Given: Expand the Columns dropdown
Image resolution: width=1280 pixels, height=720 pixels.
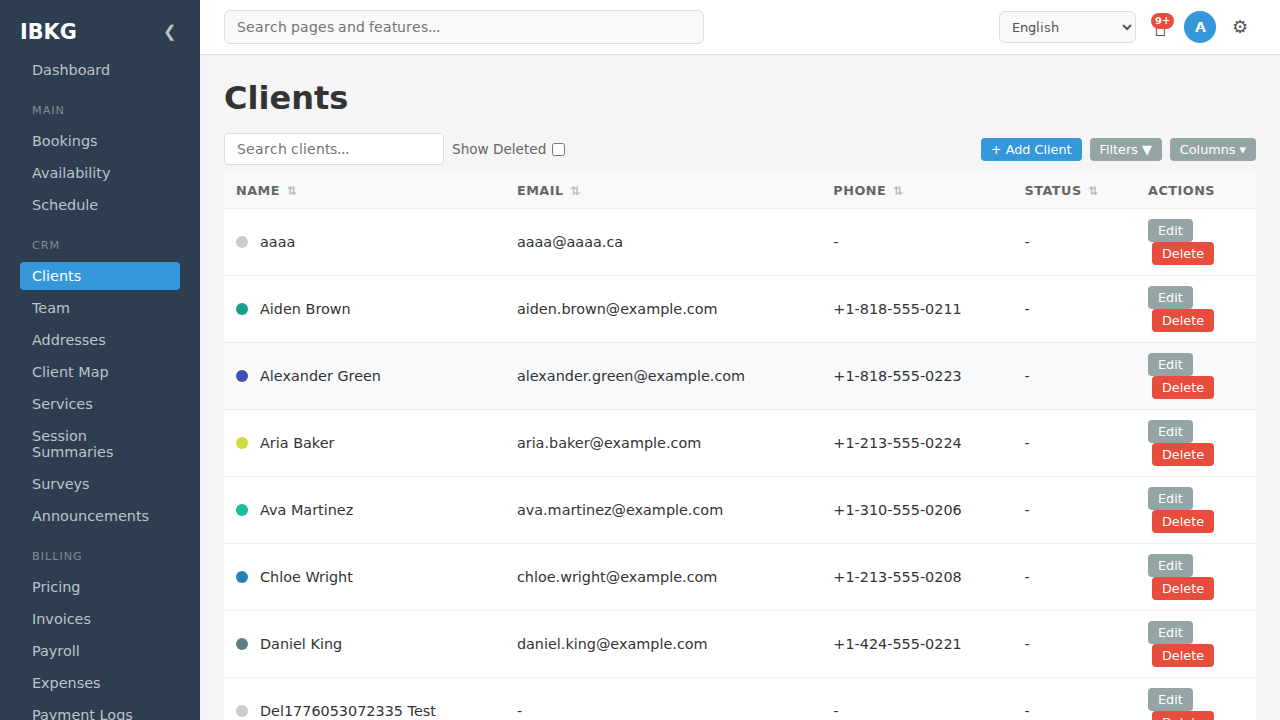Looking at the screenshot, I should pos(1213,149).
